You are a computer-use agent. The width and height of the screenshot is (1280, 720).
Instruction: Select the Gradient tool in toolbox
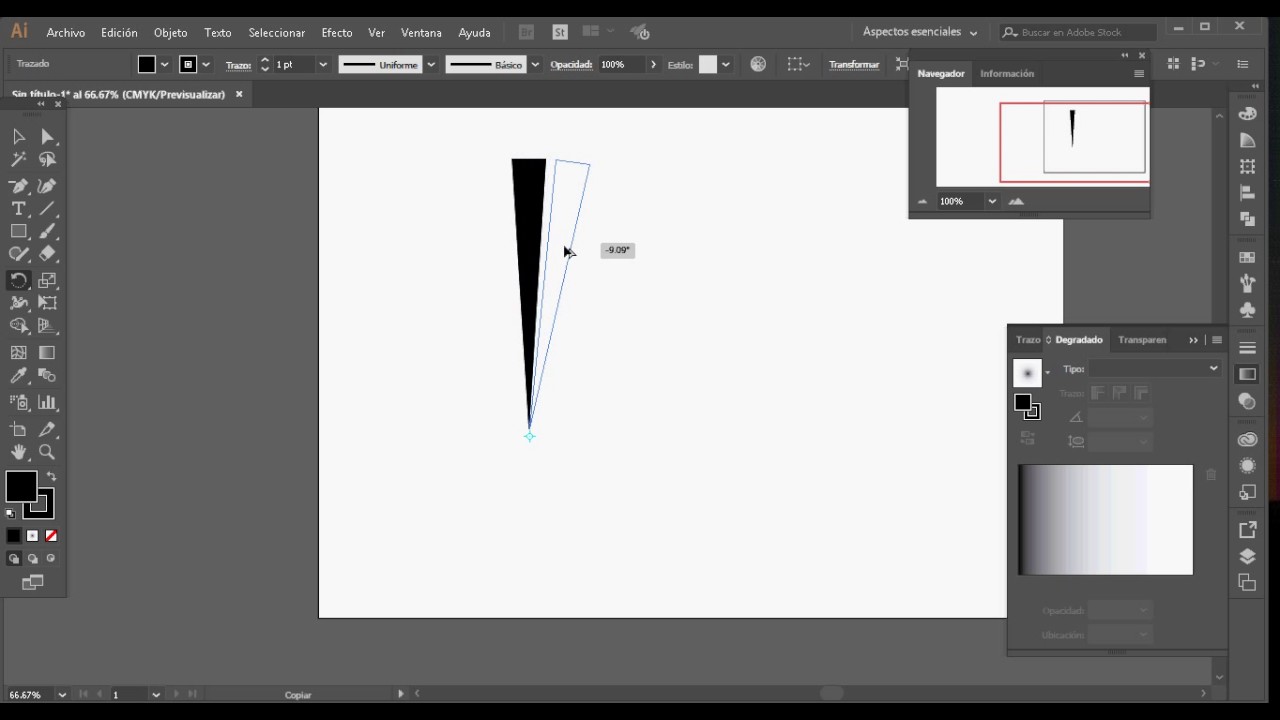pyautogui.click(x=48, y=353)
